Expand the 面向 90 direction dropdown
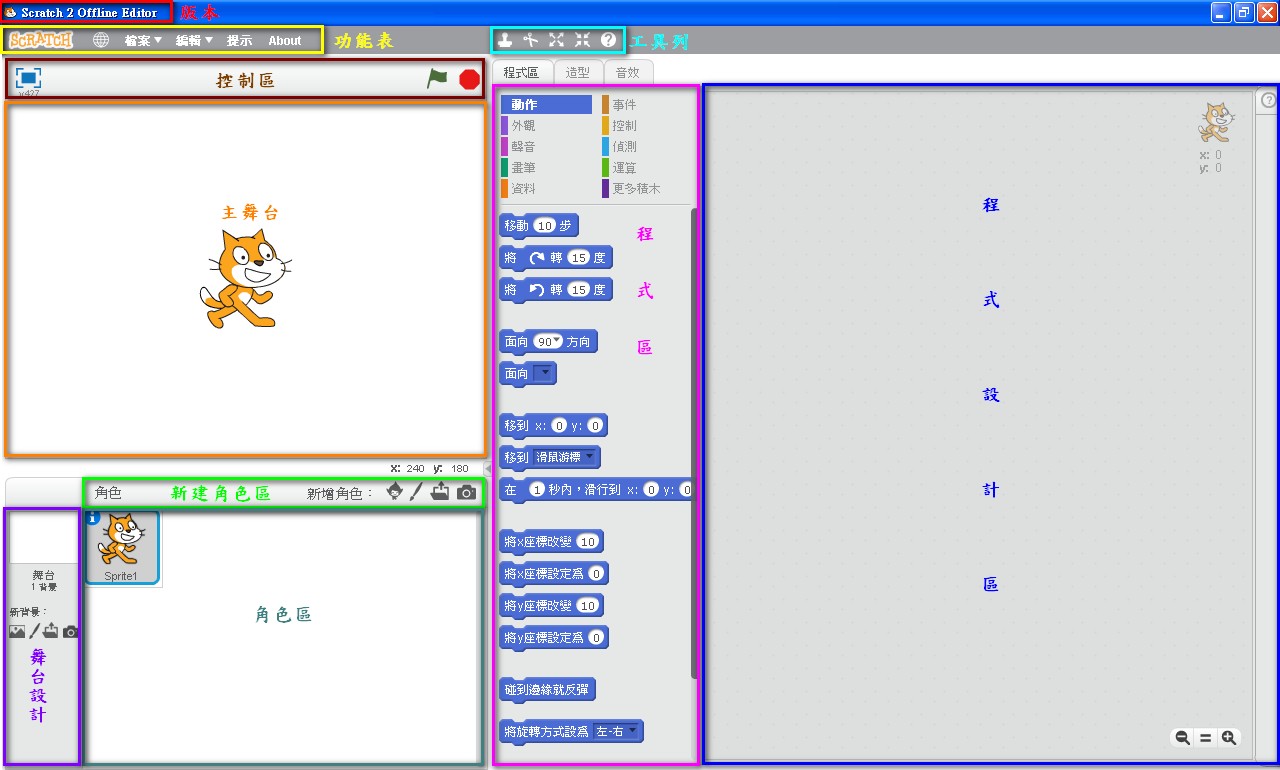 coord(557,341)
